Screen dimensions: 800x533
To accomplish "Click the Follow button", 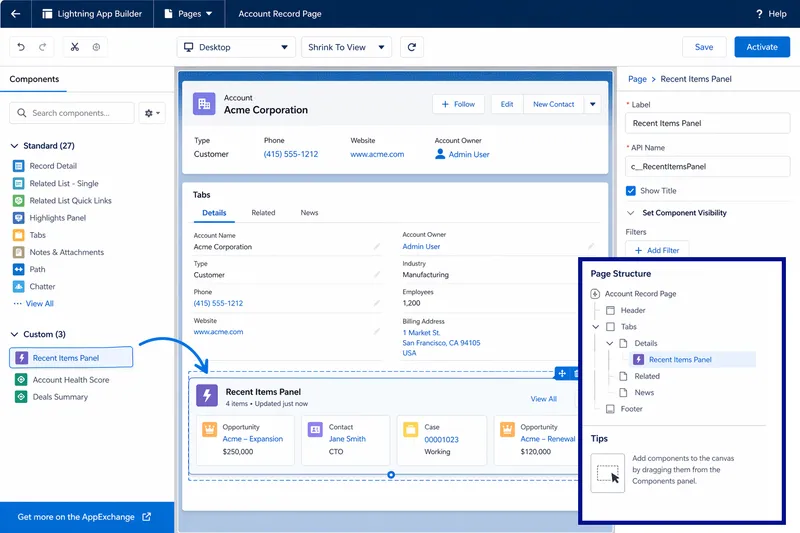I will tap(458, 104).
